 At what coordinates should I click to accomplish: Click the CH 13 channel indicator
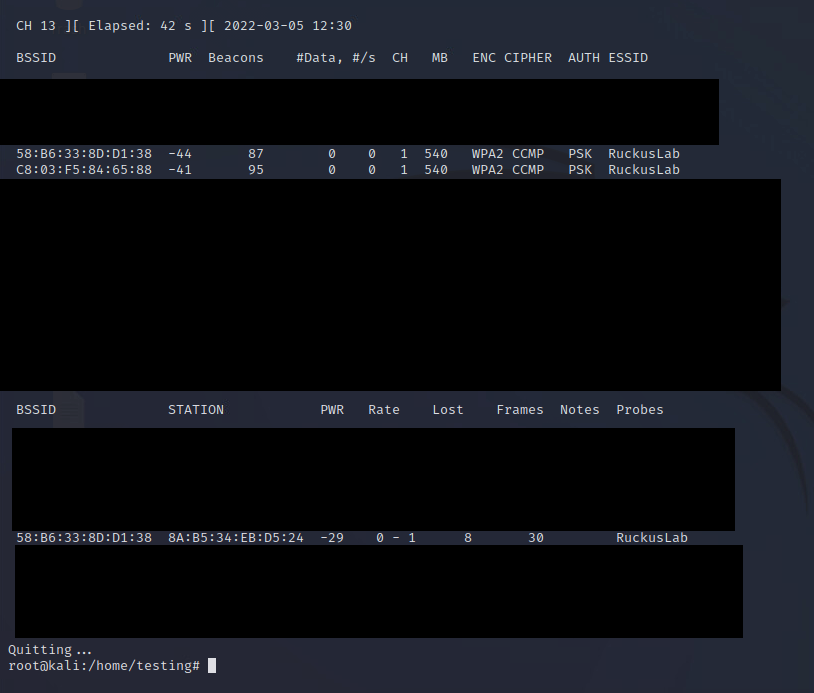(36, 25)
